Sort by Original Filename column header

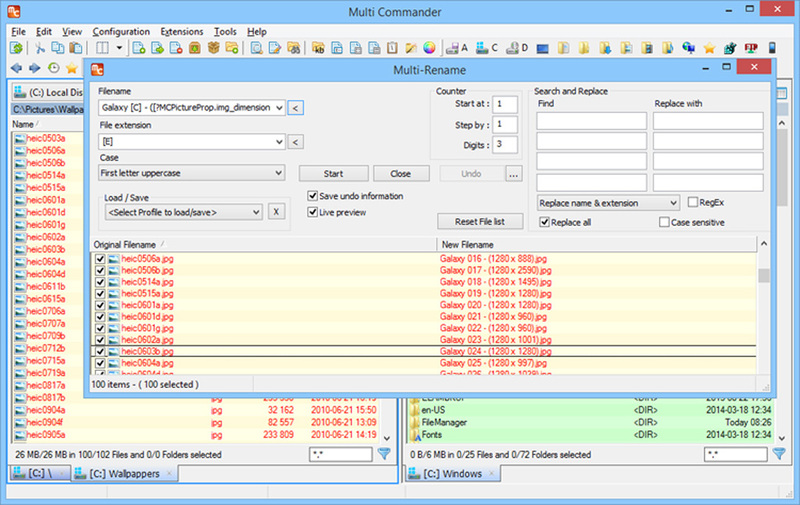263,244
